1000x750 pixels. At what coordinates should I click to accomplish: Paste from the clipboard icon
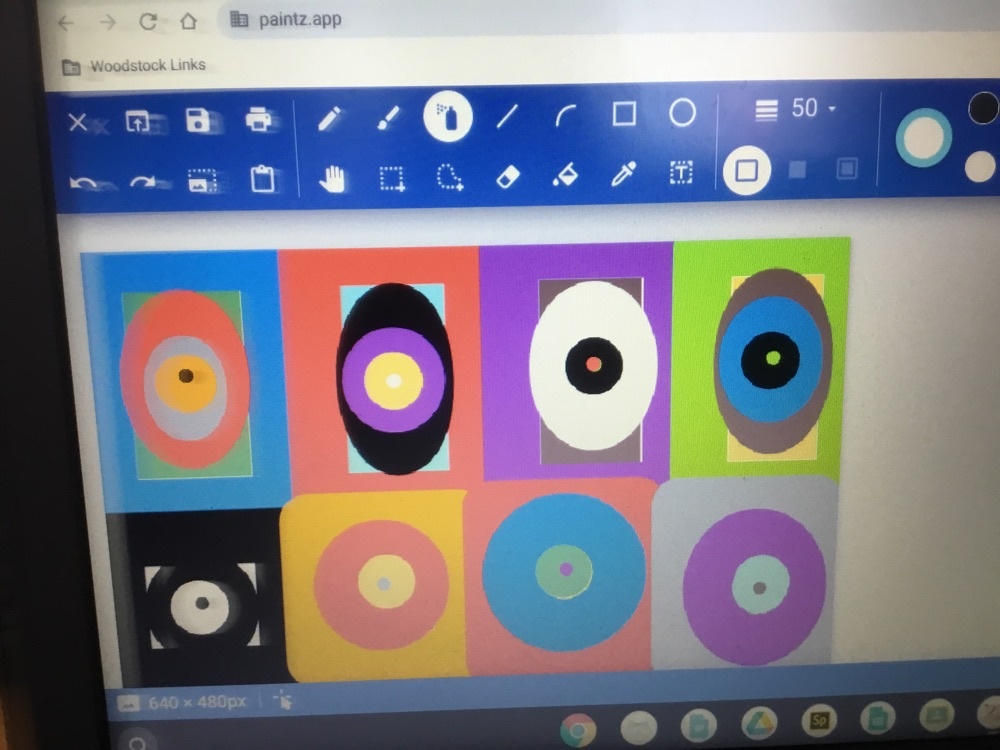click(x=263, y=179)
